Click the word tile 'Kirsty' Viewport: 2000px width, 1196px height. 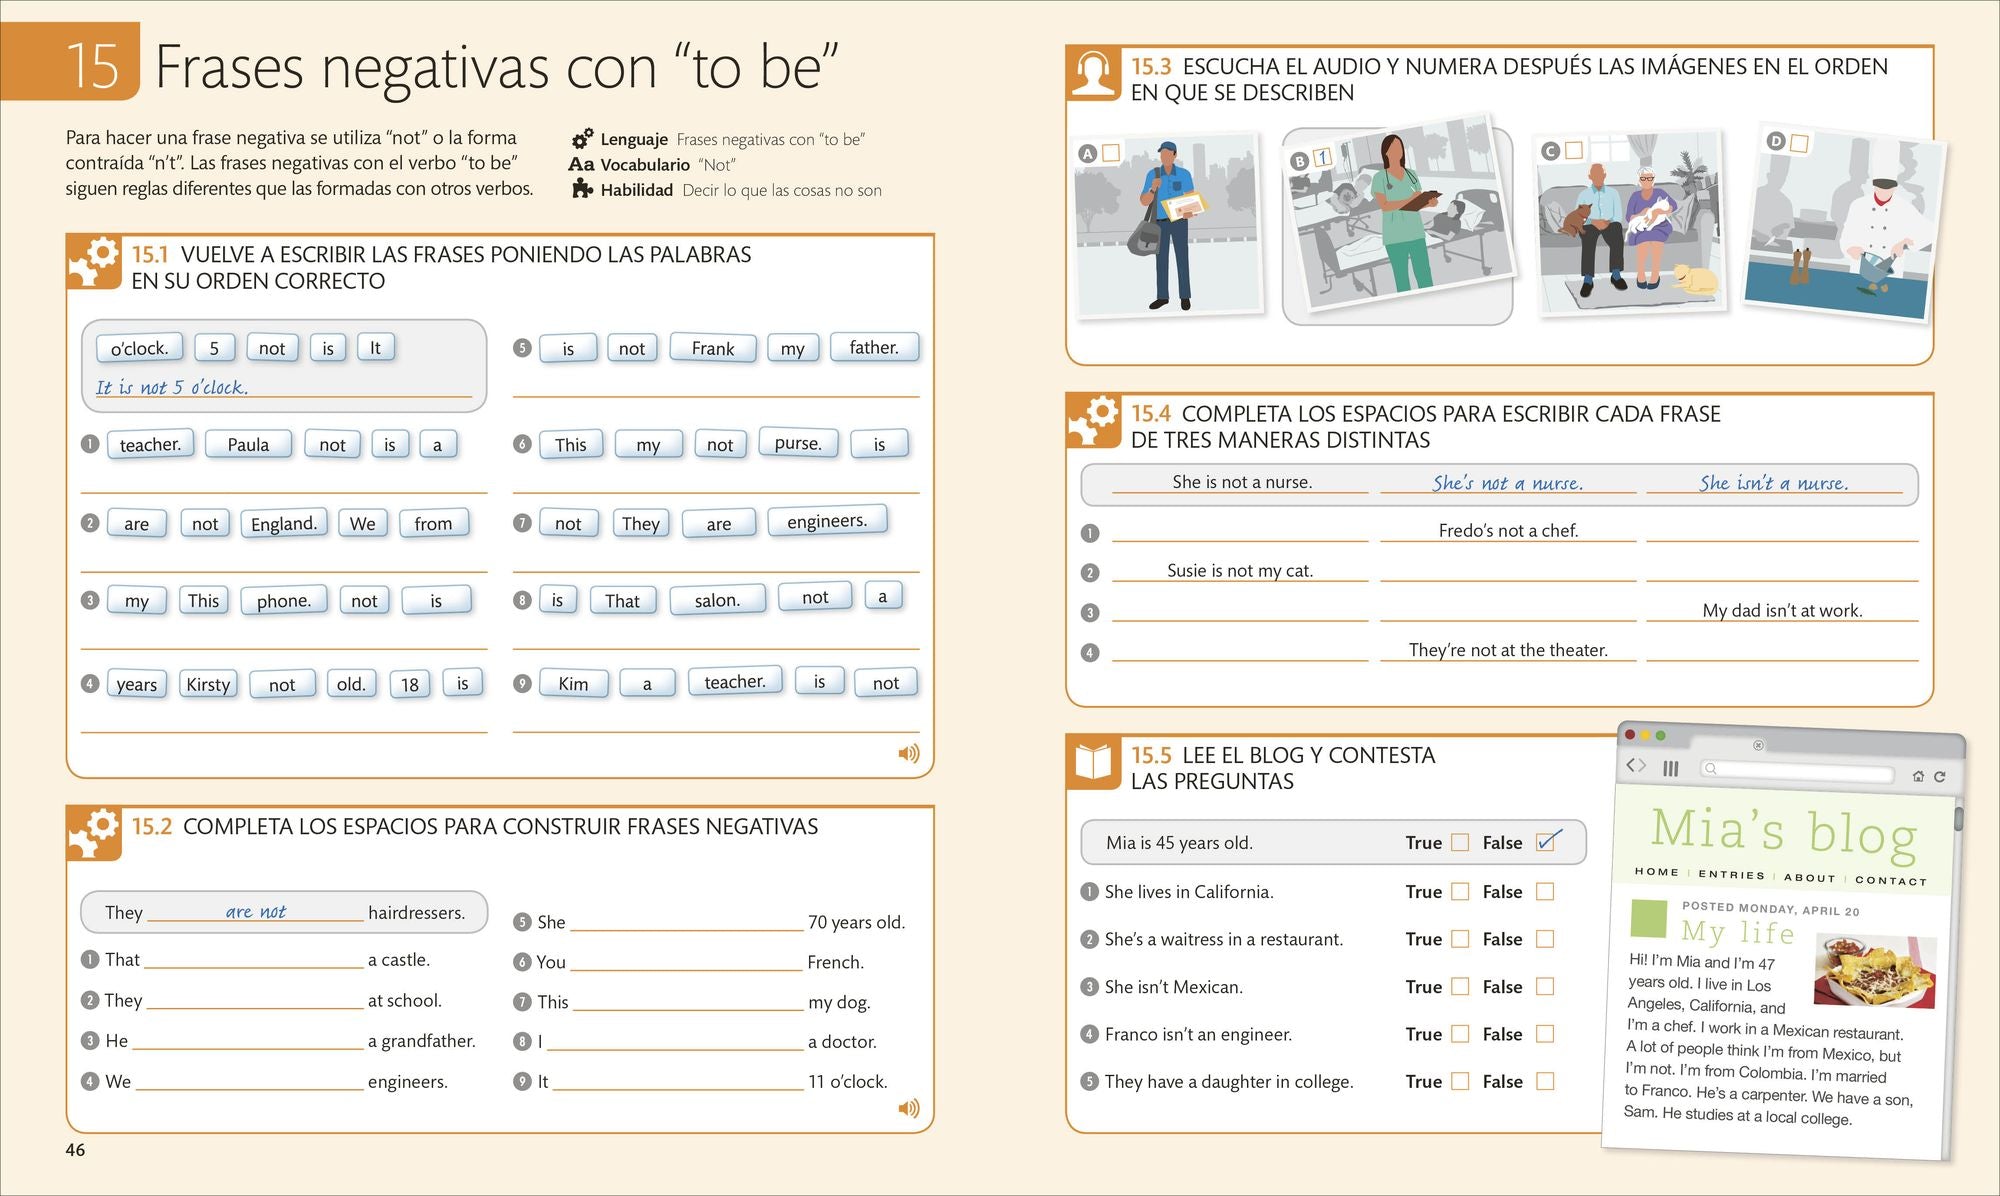(208, 684)
